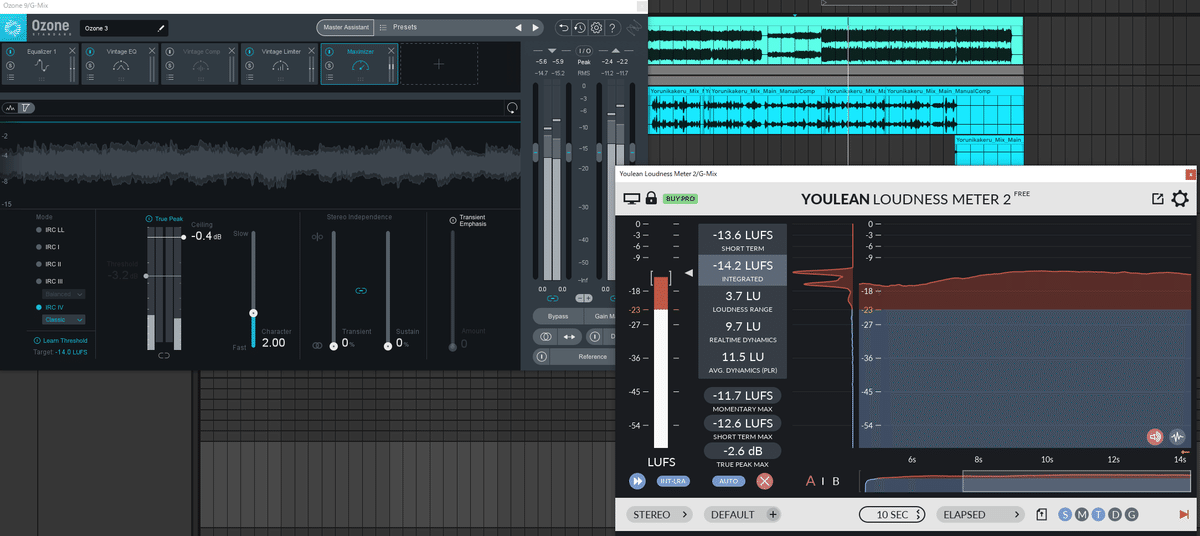Select IRC III mode
The width and height of the screenshot is (1200, 536).
click(x=48, y=281)
